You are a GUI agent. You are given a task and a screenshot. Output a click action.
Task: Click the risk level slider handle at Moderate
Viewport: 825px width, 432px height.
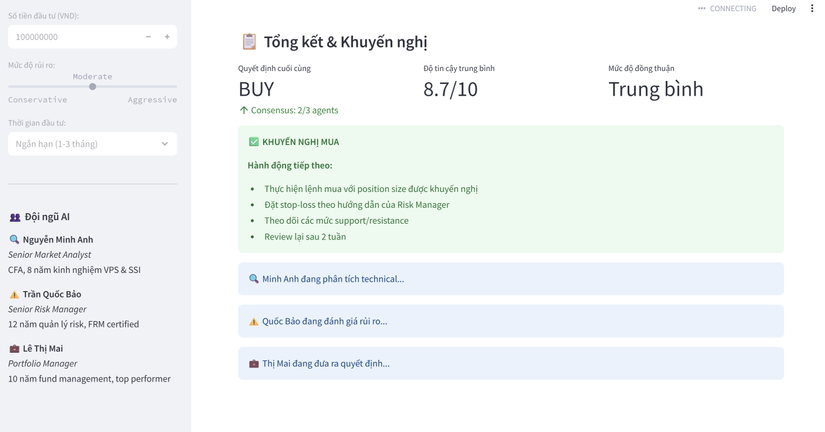93,86
